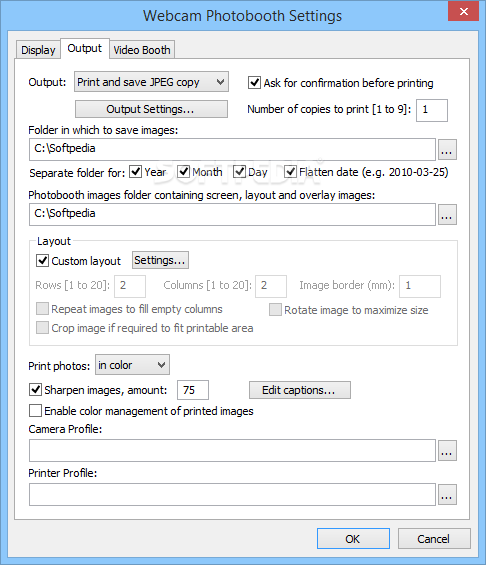This screenshot has height=565, width=486.
Task: Browse for Photobooth images folder
Action: point(447,215)
